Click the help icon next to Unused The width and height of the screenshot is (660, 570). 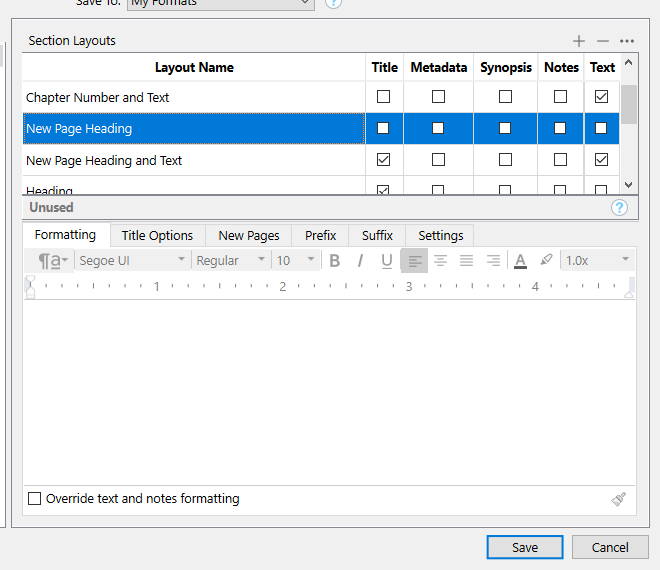(x=619, y=207)
